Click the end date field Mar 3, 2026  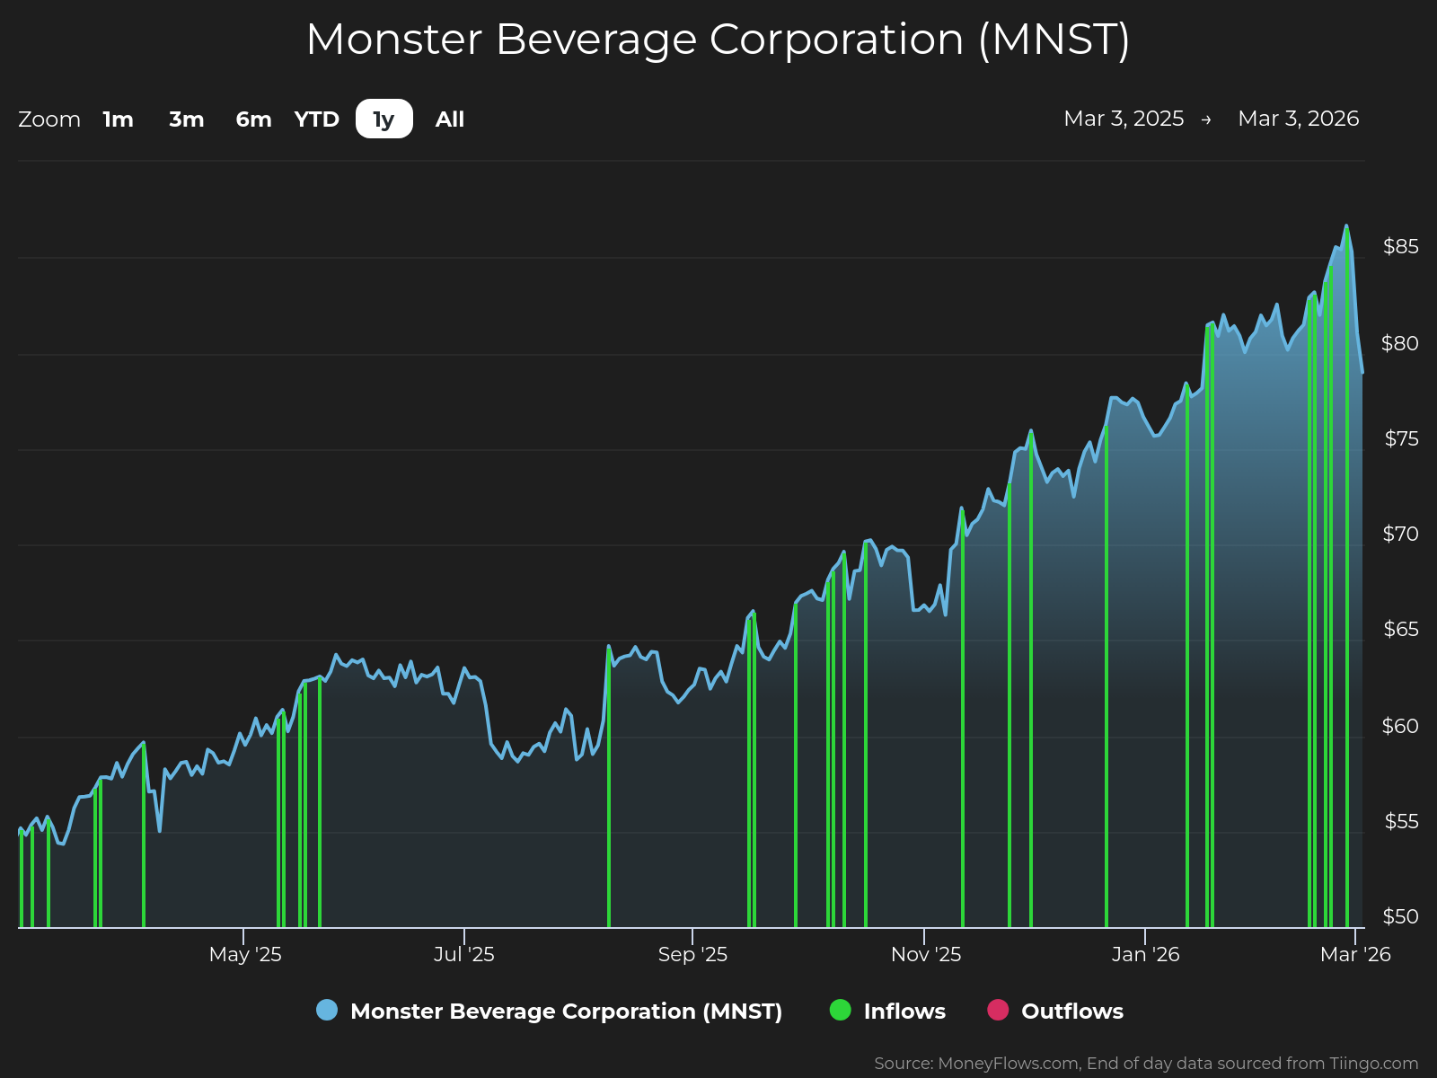pos(1298,118)
